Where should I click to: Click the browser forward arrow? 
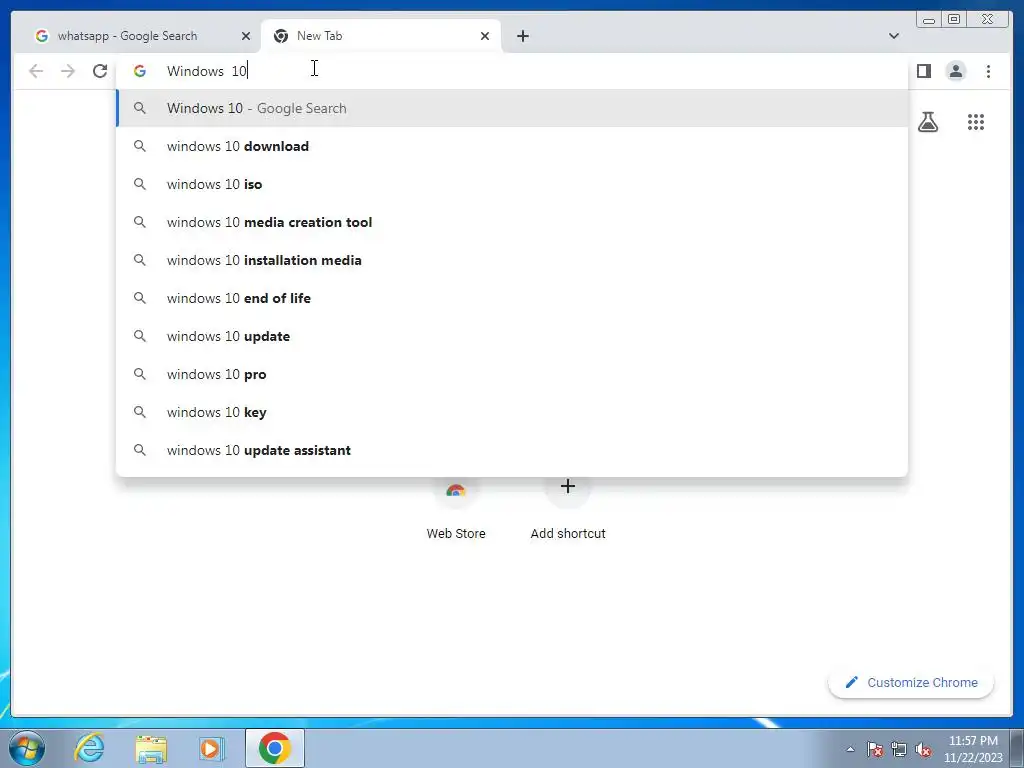coord(68,71)
